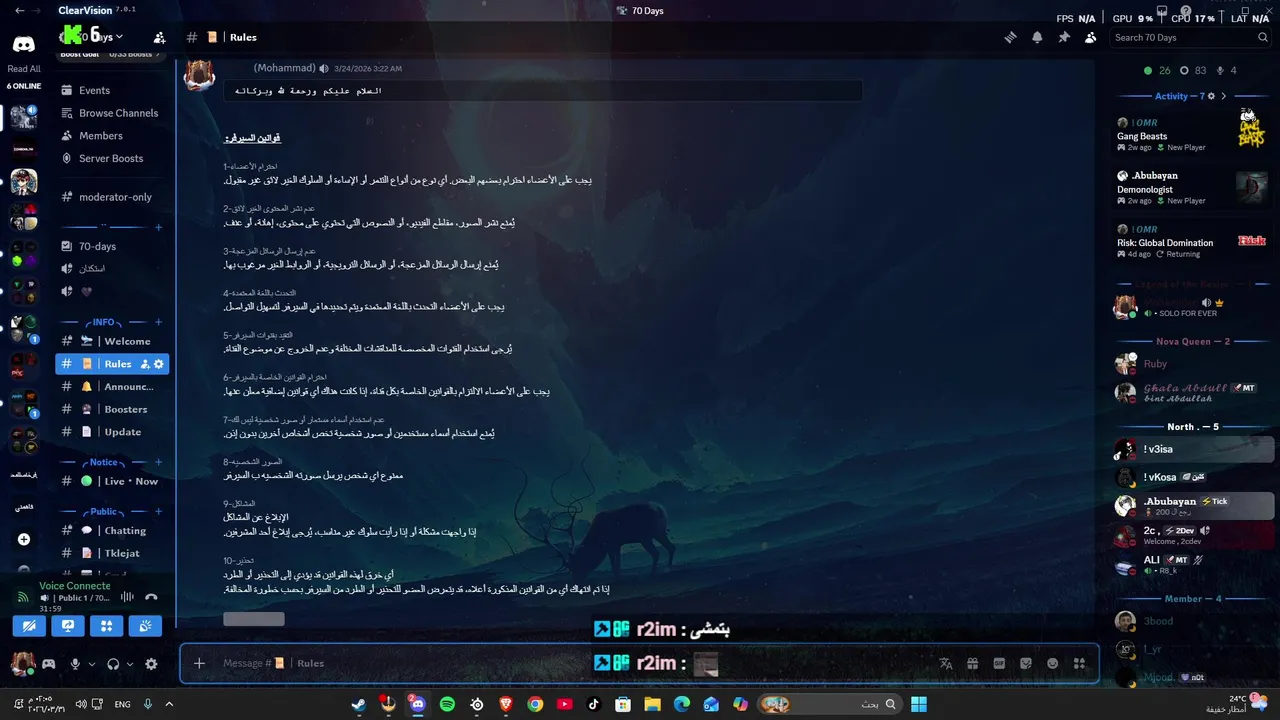The width and height of the screenshot is (1280, 720).
Task: Click invite people icon beside server name
Action: tap(159, 37)
